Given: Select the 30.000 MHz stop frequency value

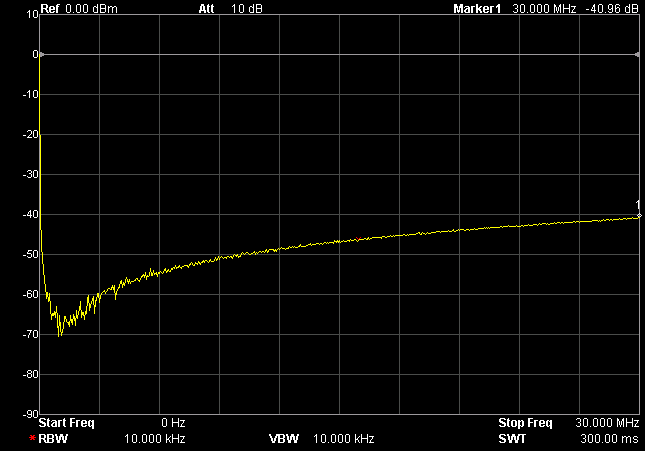Looking at the screenshot, I should (607, 423).
